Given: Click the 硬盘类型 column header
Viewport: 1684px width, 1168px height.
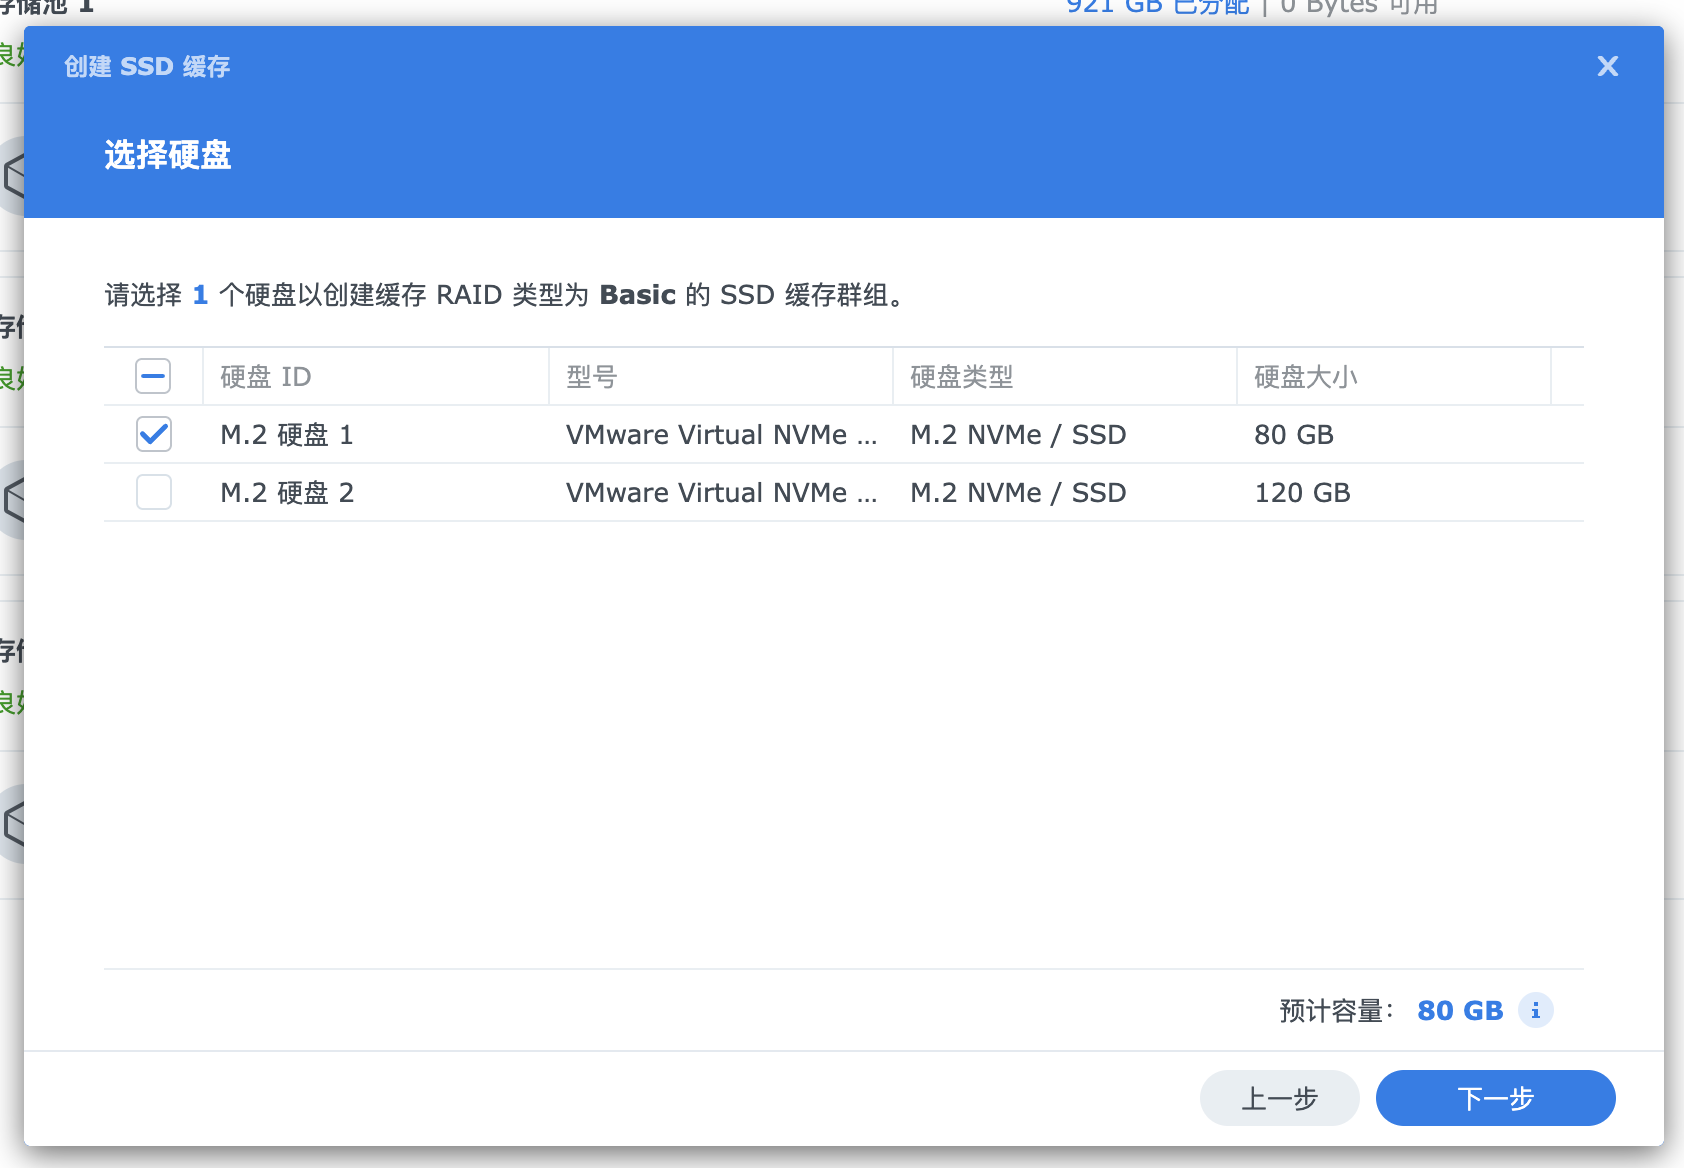Looking at the screenshot, I should [x=961, y=377].
